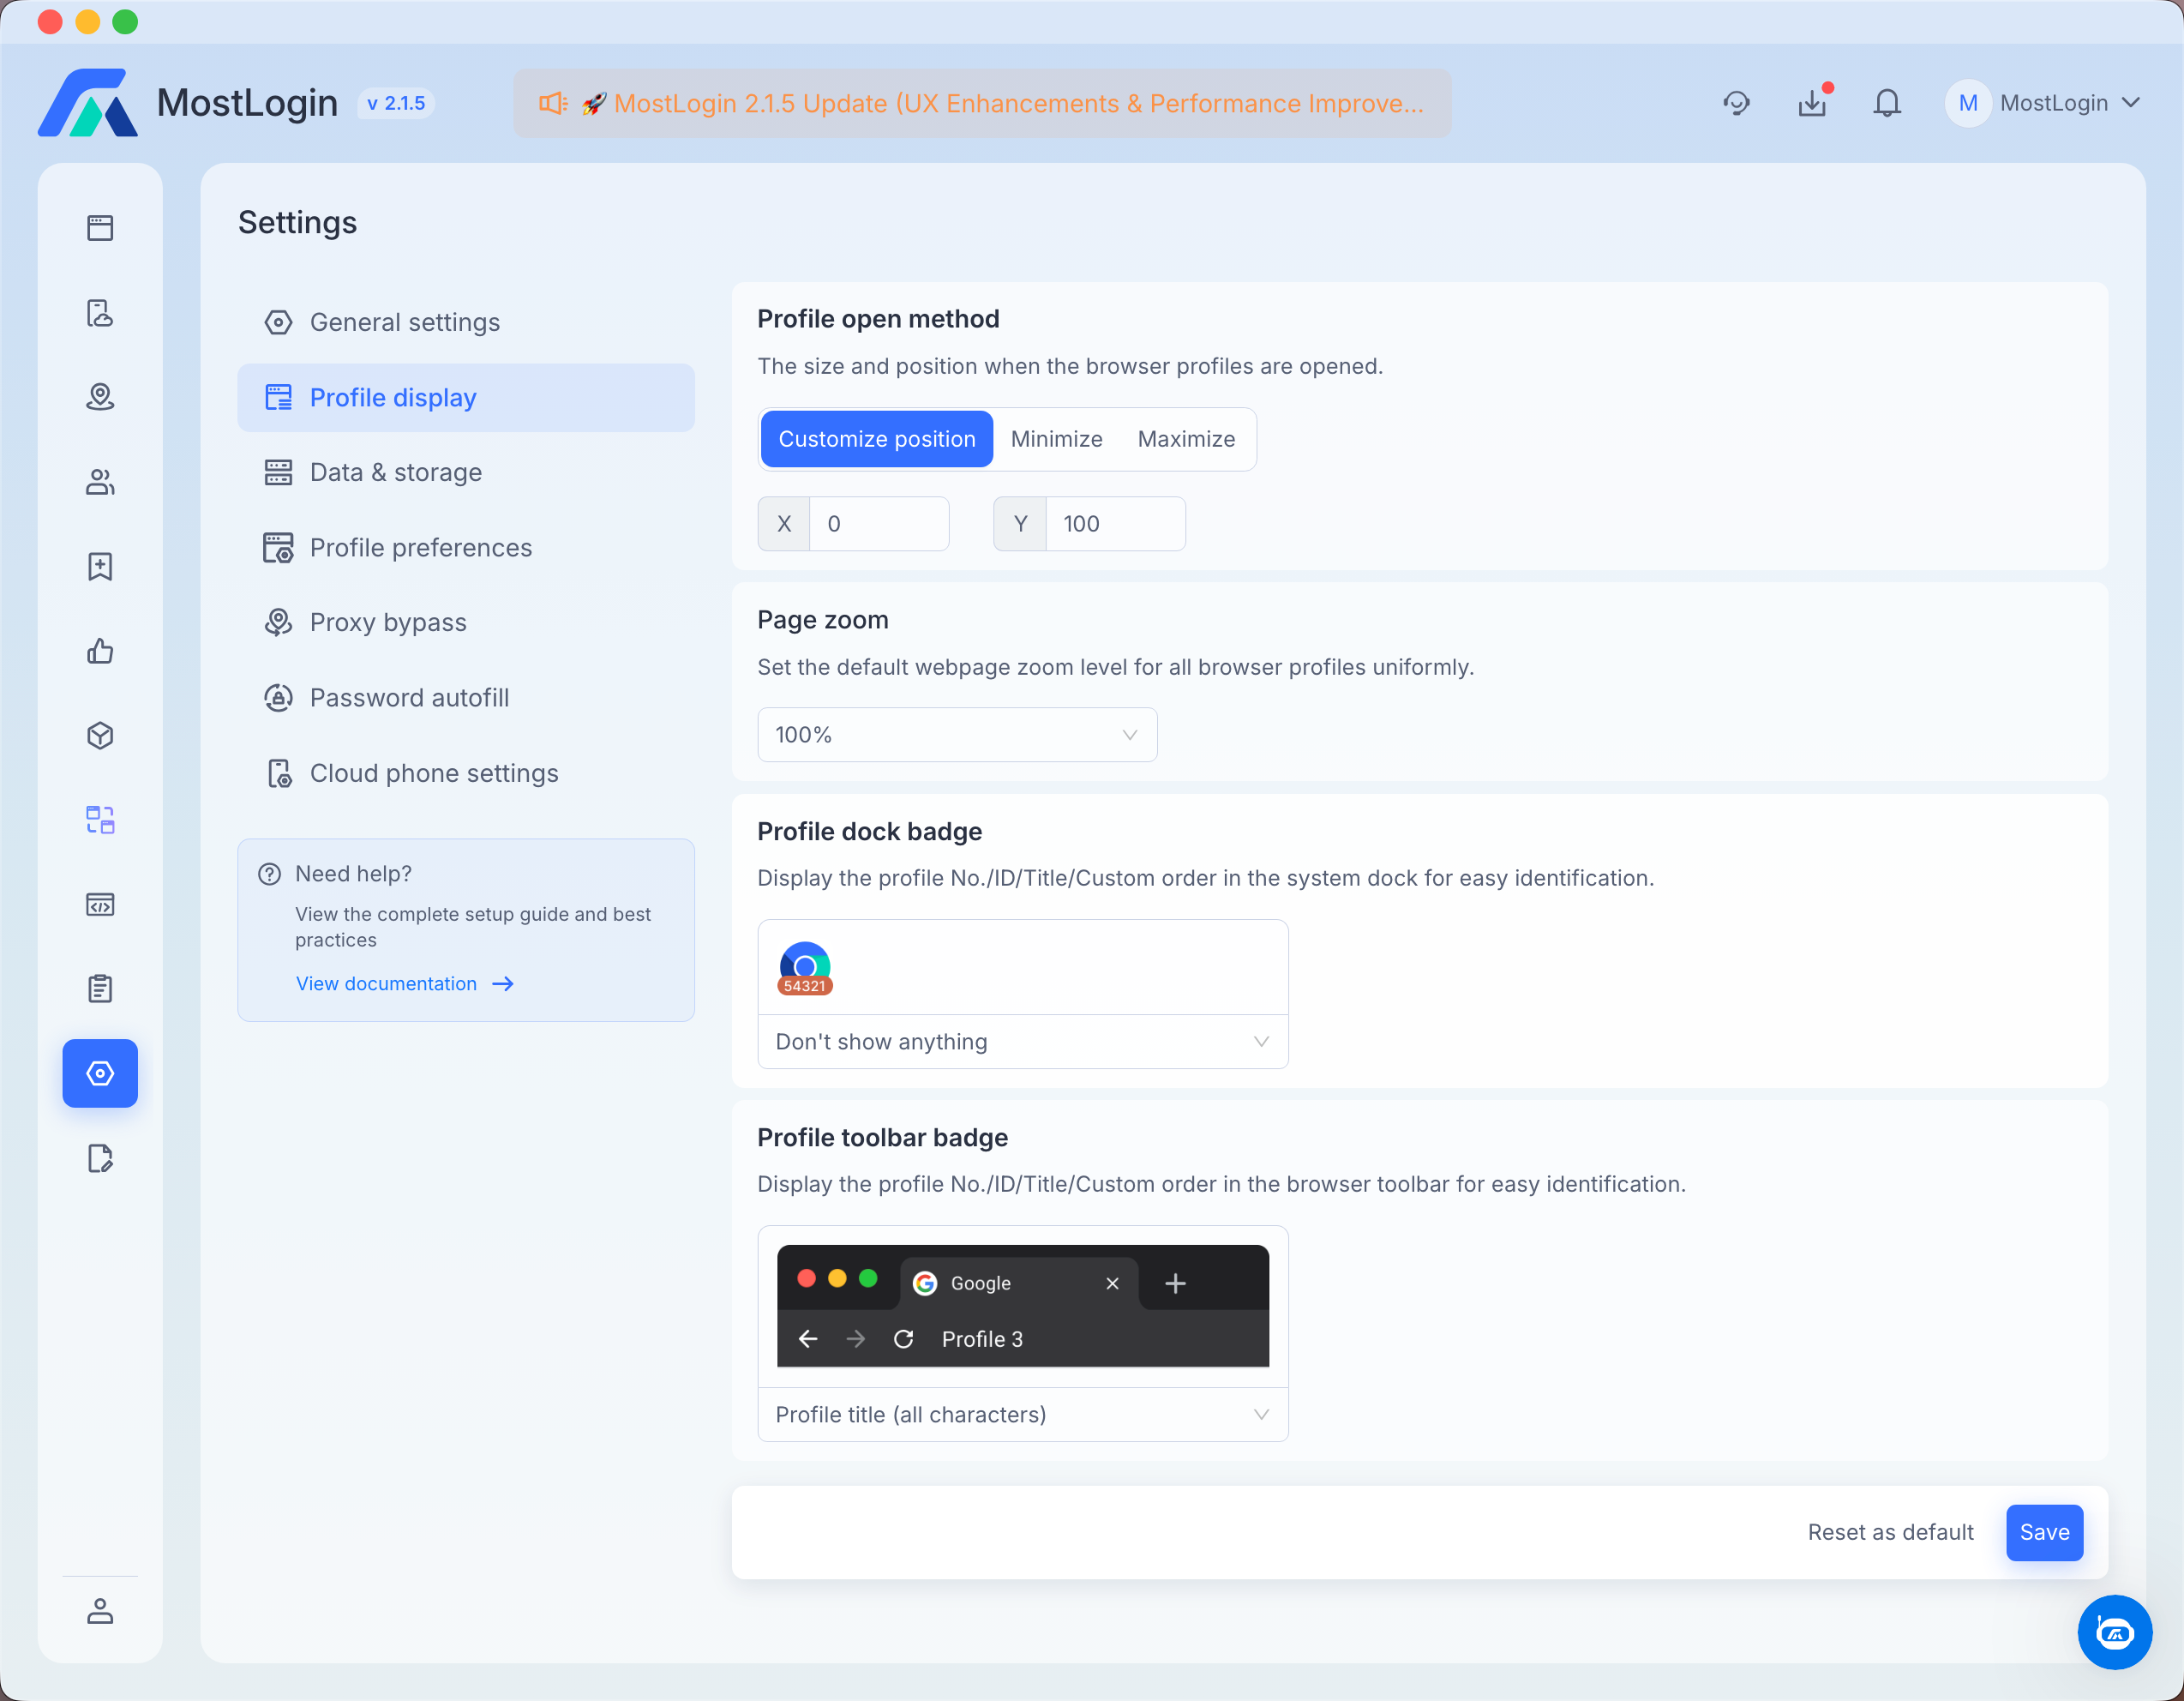Screen dimensions: 2184x1701
Task: Open the team members sidebar icon
Action: (100, 482)
